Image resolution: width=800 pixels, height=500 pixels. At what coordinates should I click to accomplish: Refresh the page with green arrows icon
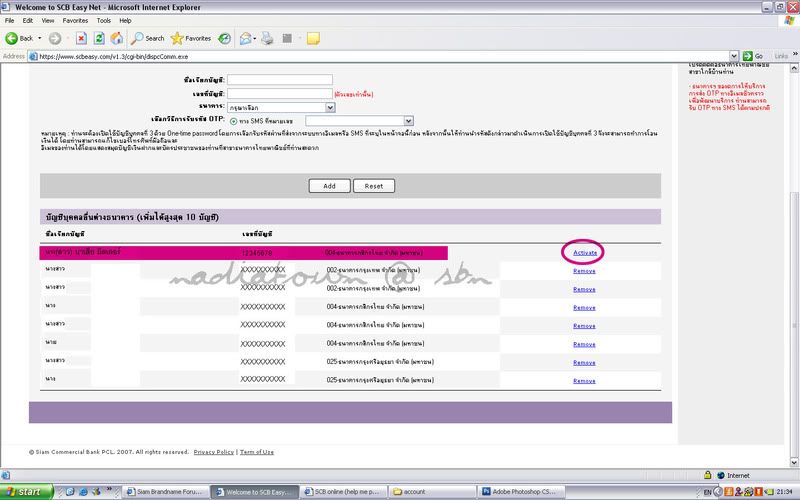tap(99, 38)
